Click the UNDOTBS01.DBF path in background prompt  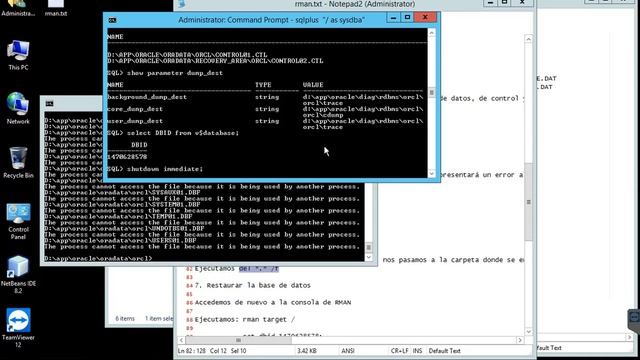[124, 229]
